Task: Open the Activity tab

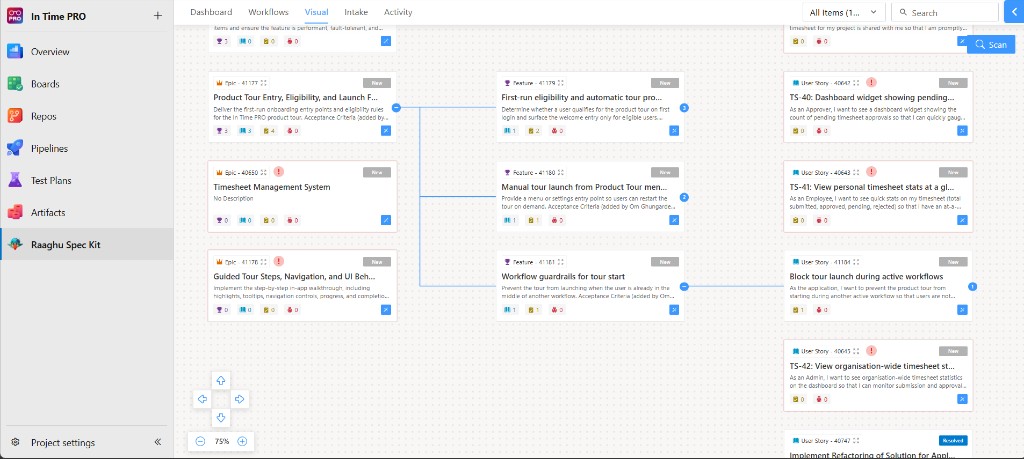Action: (398, 12)
